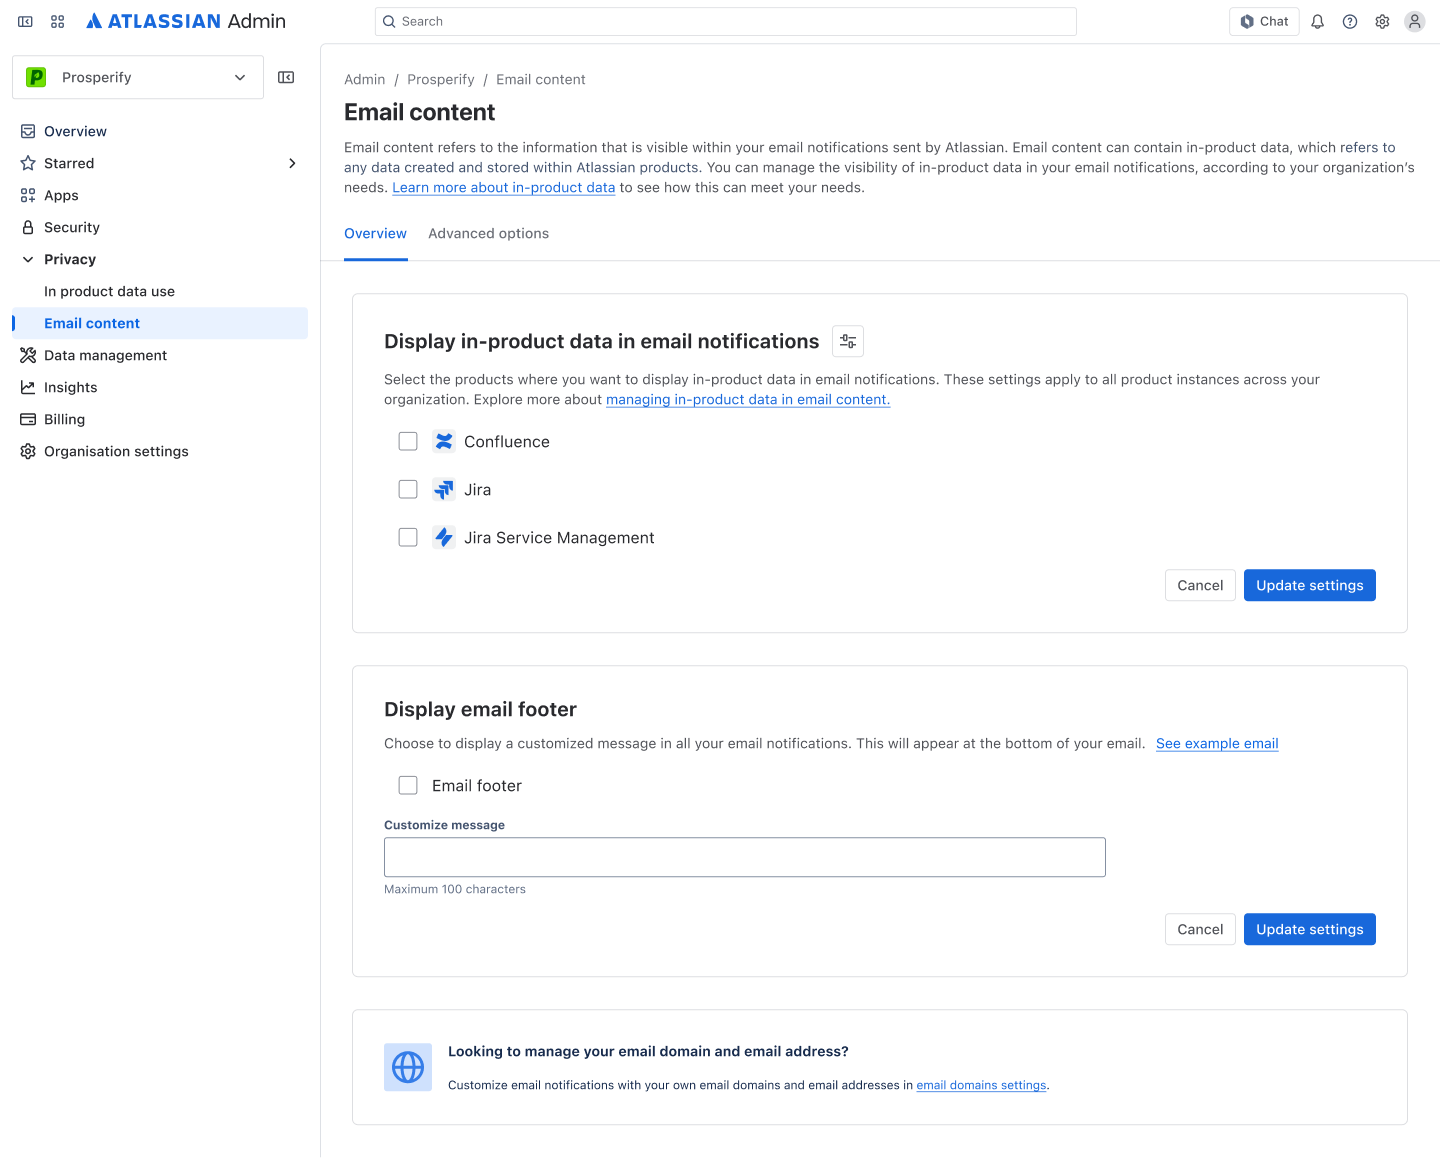Select Email content in sidebar
Screen dimensions: 1440x1158
pyautogui.click(x=160, y=323)
